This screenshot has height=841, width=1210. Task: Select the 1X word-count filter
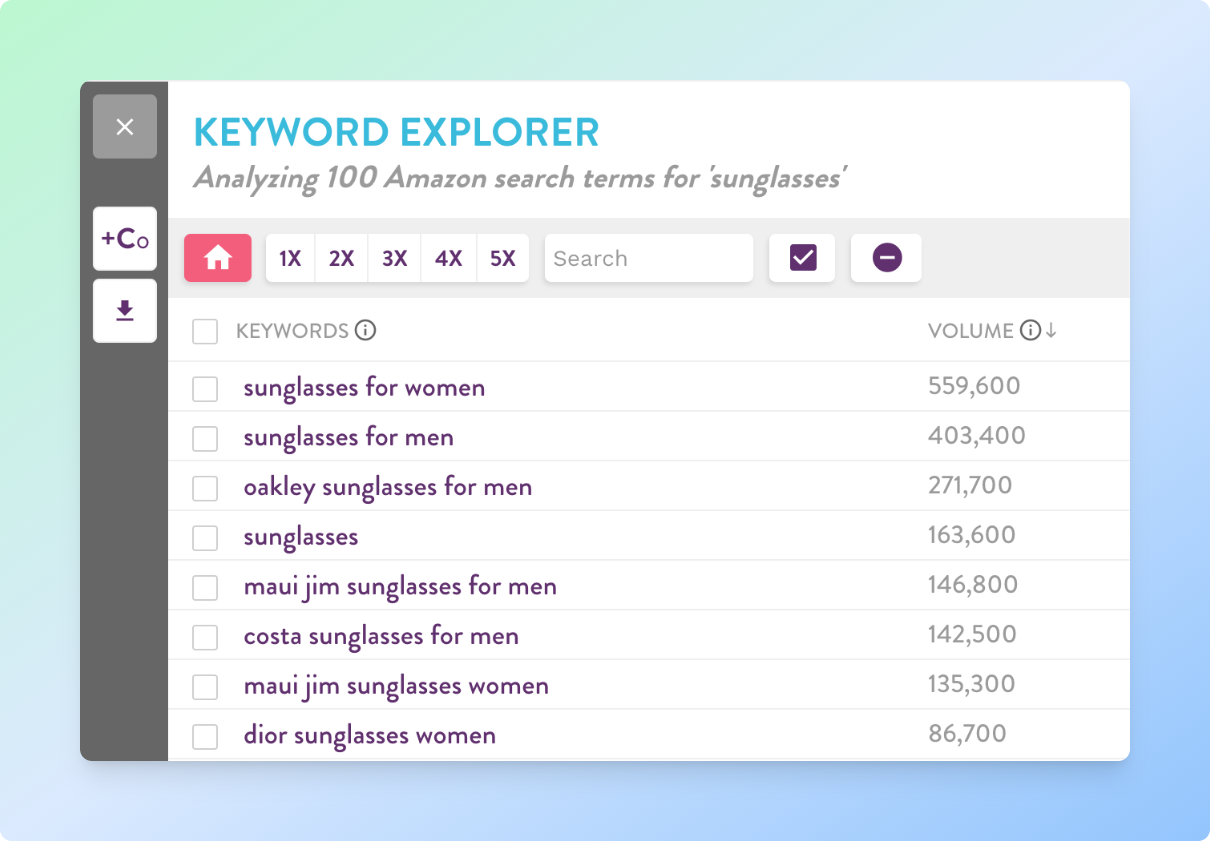pyautogui.click(x=290, y=258)
